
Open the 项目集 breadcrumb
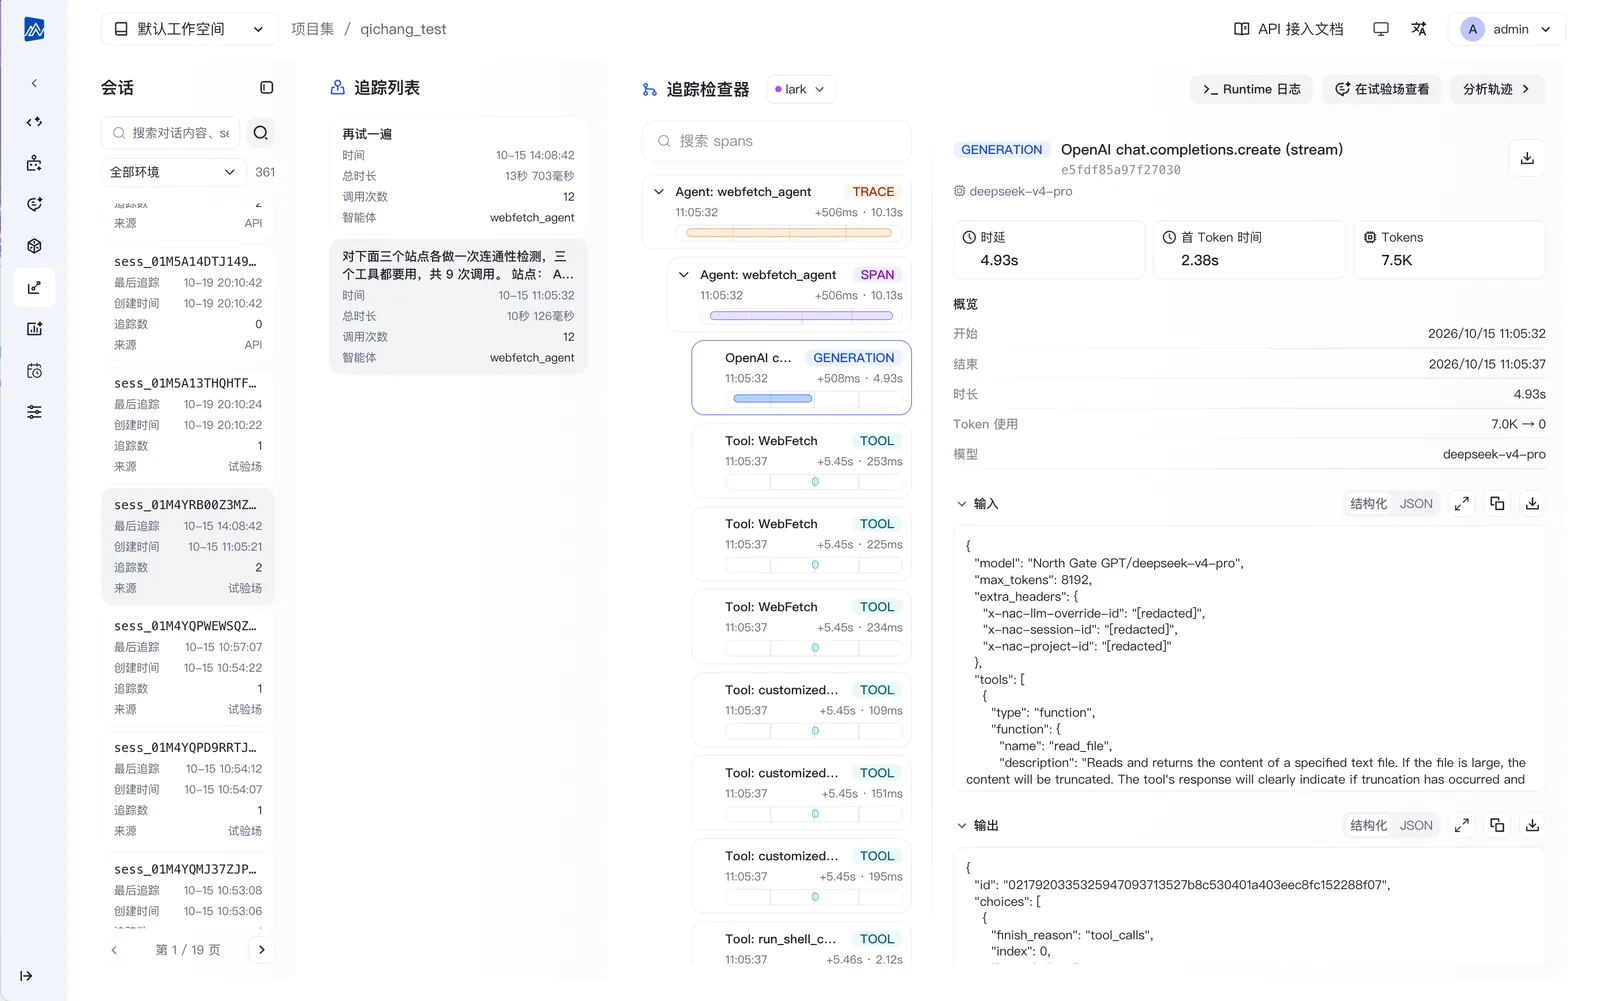click(x=312, y=29)
